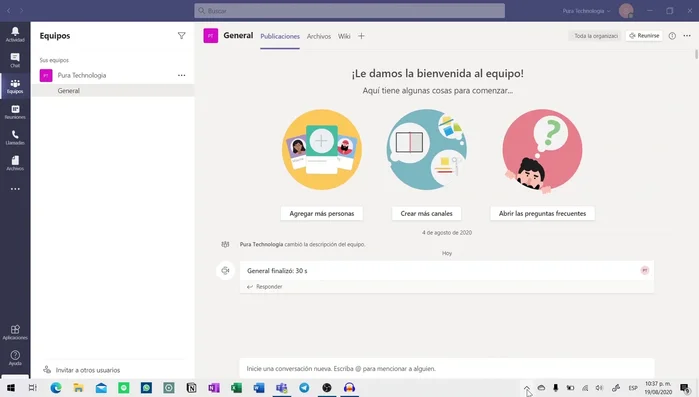Open the Chat section in sidebar
The width and height of the screenshot is (699, 397).
click(x=15, y=60)
